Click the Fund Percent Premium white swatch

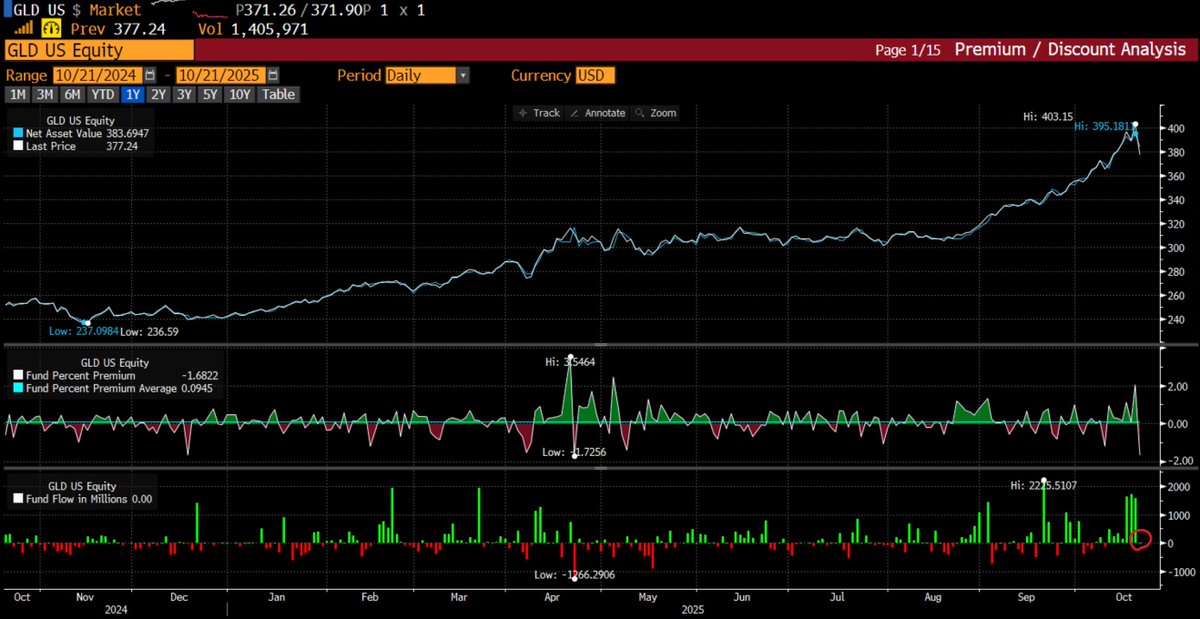[x=17, y=376]
